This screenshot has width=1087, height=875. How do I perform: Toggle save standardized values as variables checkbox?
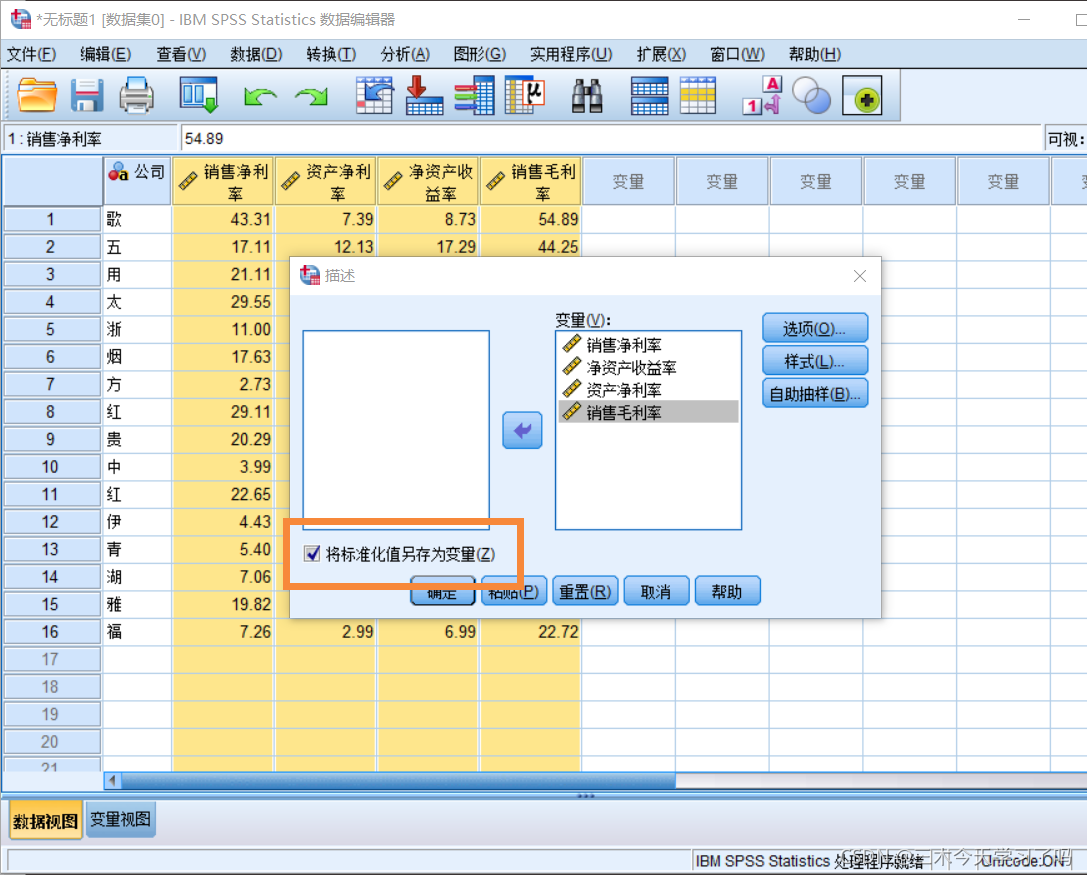(312, 553)
